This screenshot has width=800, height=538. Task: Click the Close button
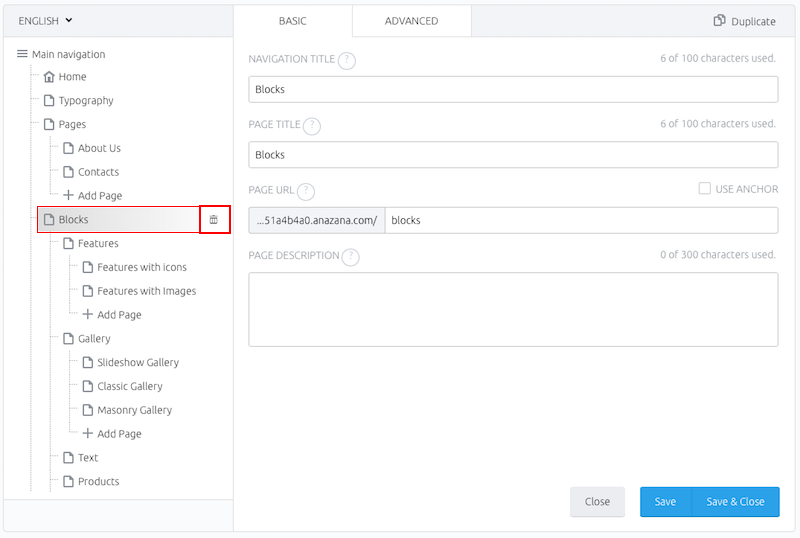[597, 502]
